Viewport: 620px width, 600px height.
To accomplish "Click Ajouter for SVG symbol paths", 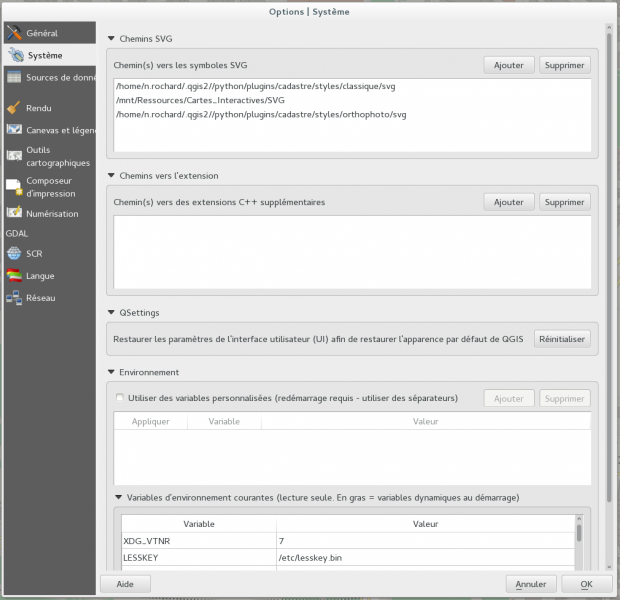I will (x=508, y=65).
